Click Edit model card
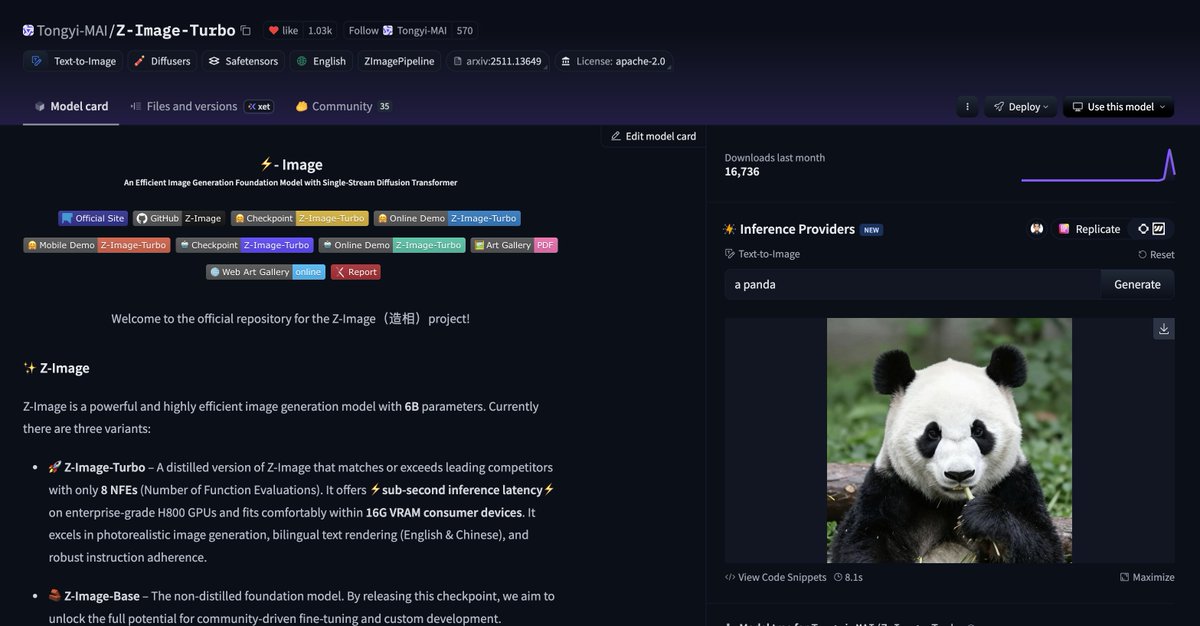1200x626 pixels. (652, 136)
